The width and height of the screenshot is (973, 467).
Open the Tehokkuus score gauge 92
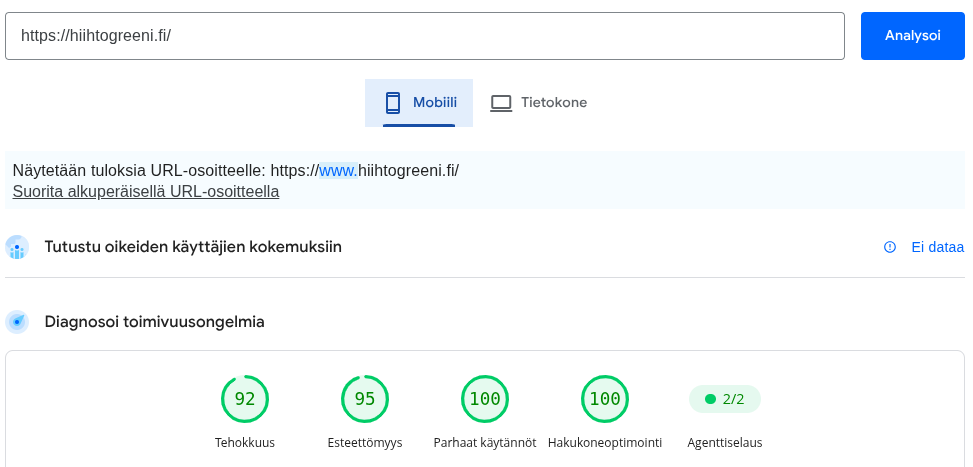pos(245,399)
